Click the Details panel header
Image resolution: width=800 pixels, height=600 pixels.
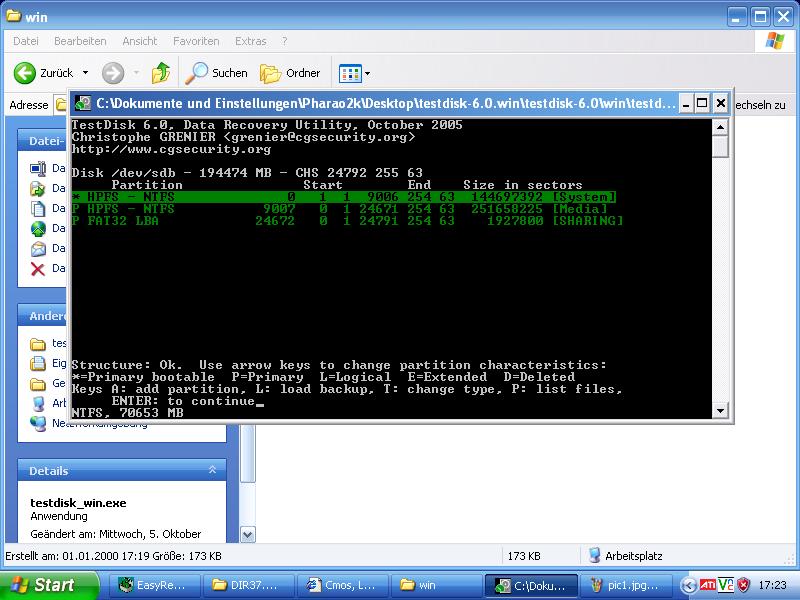click(x=122, y=470)
